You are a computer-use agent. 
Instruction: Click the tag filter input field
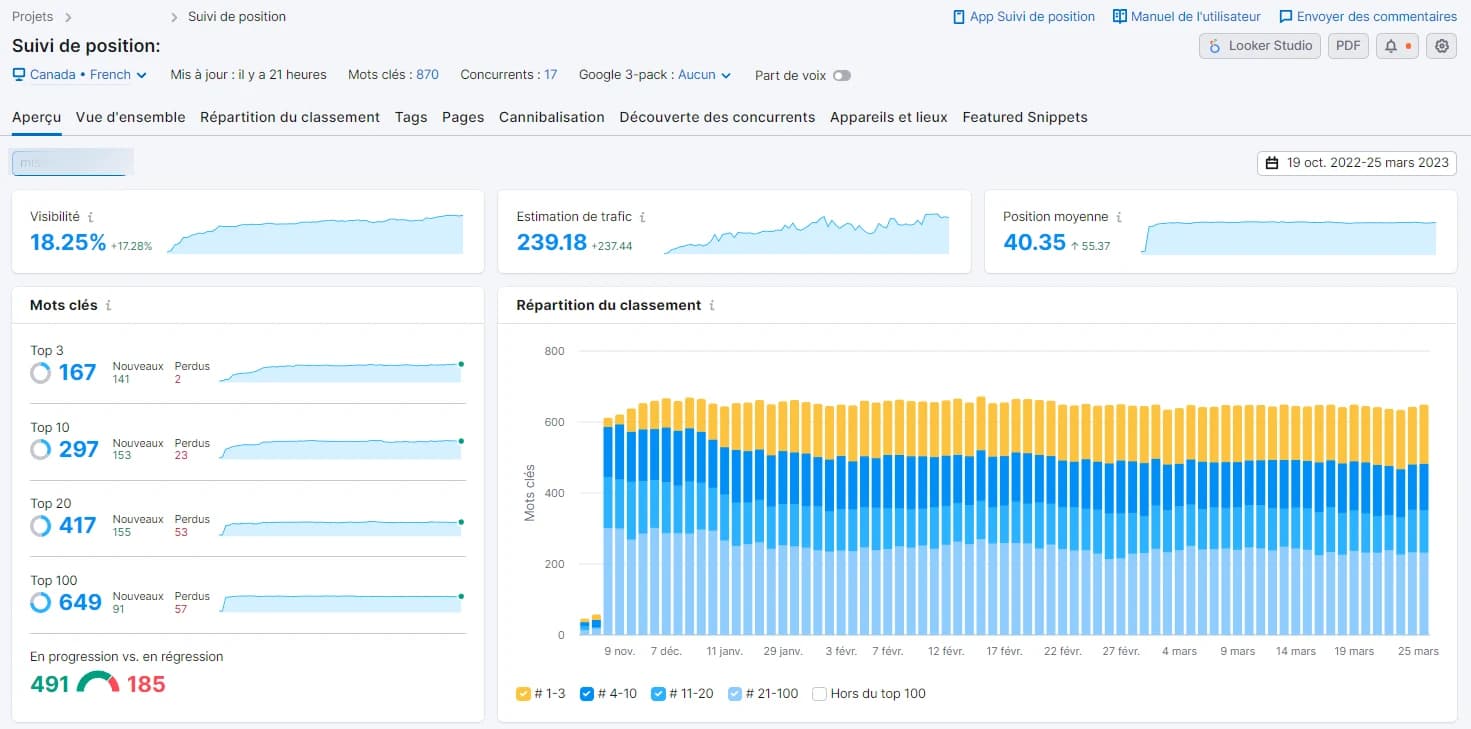[x=72, y=162]
